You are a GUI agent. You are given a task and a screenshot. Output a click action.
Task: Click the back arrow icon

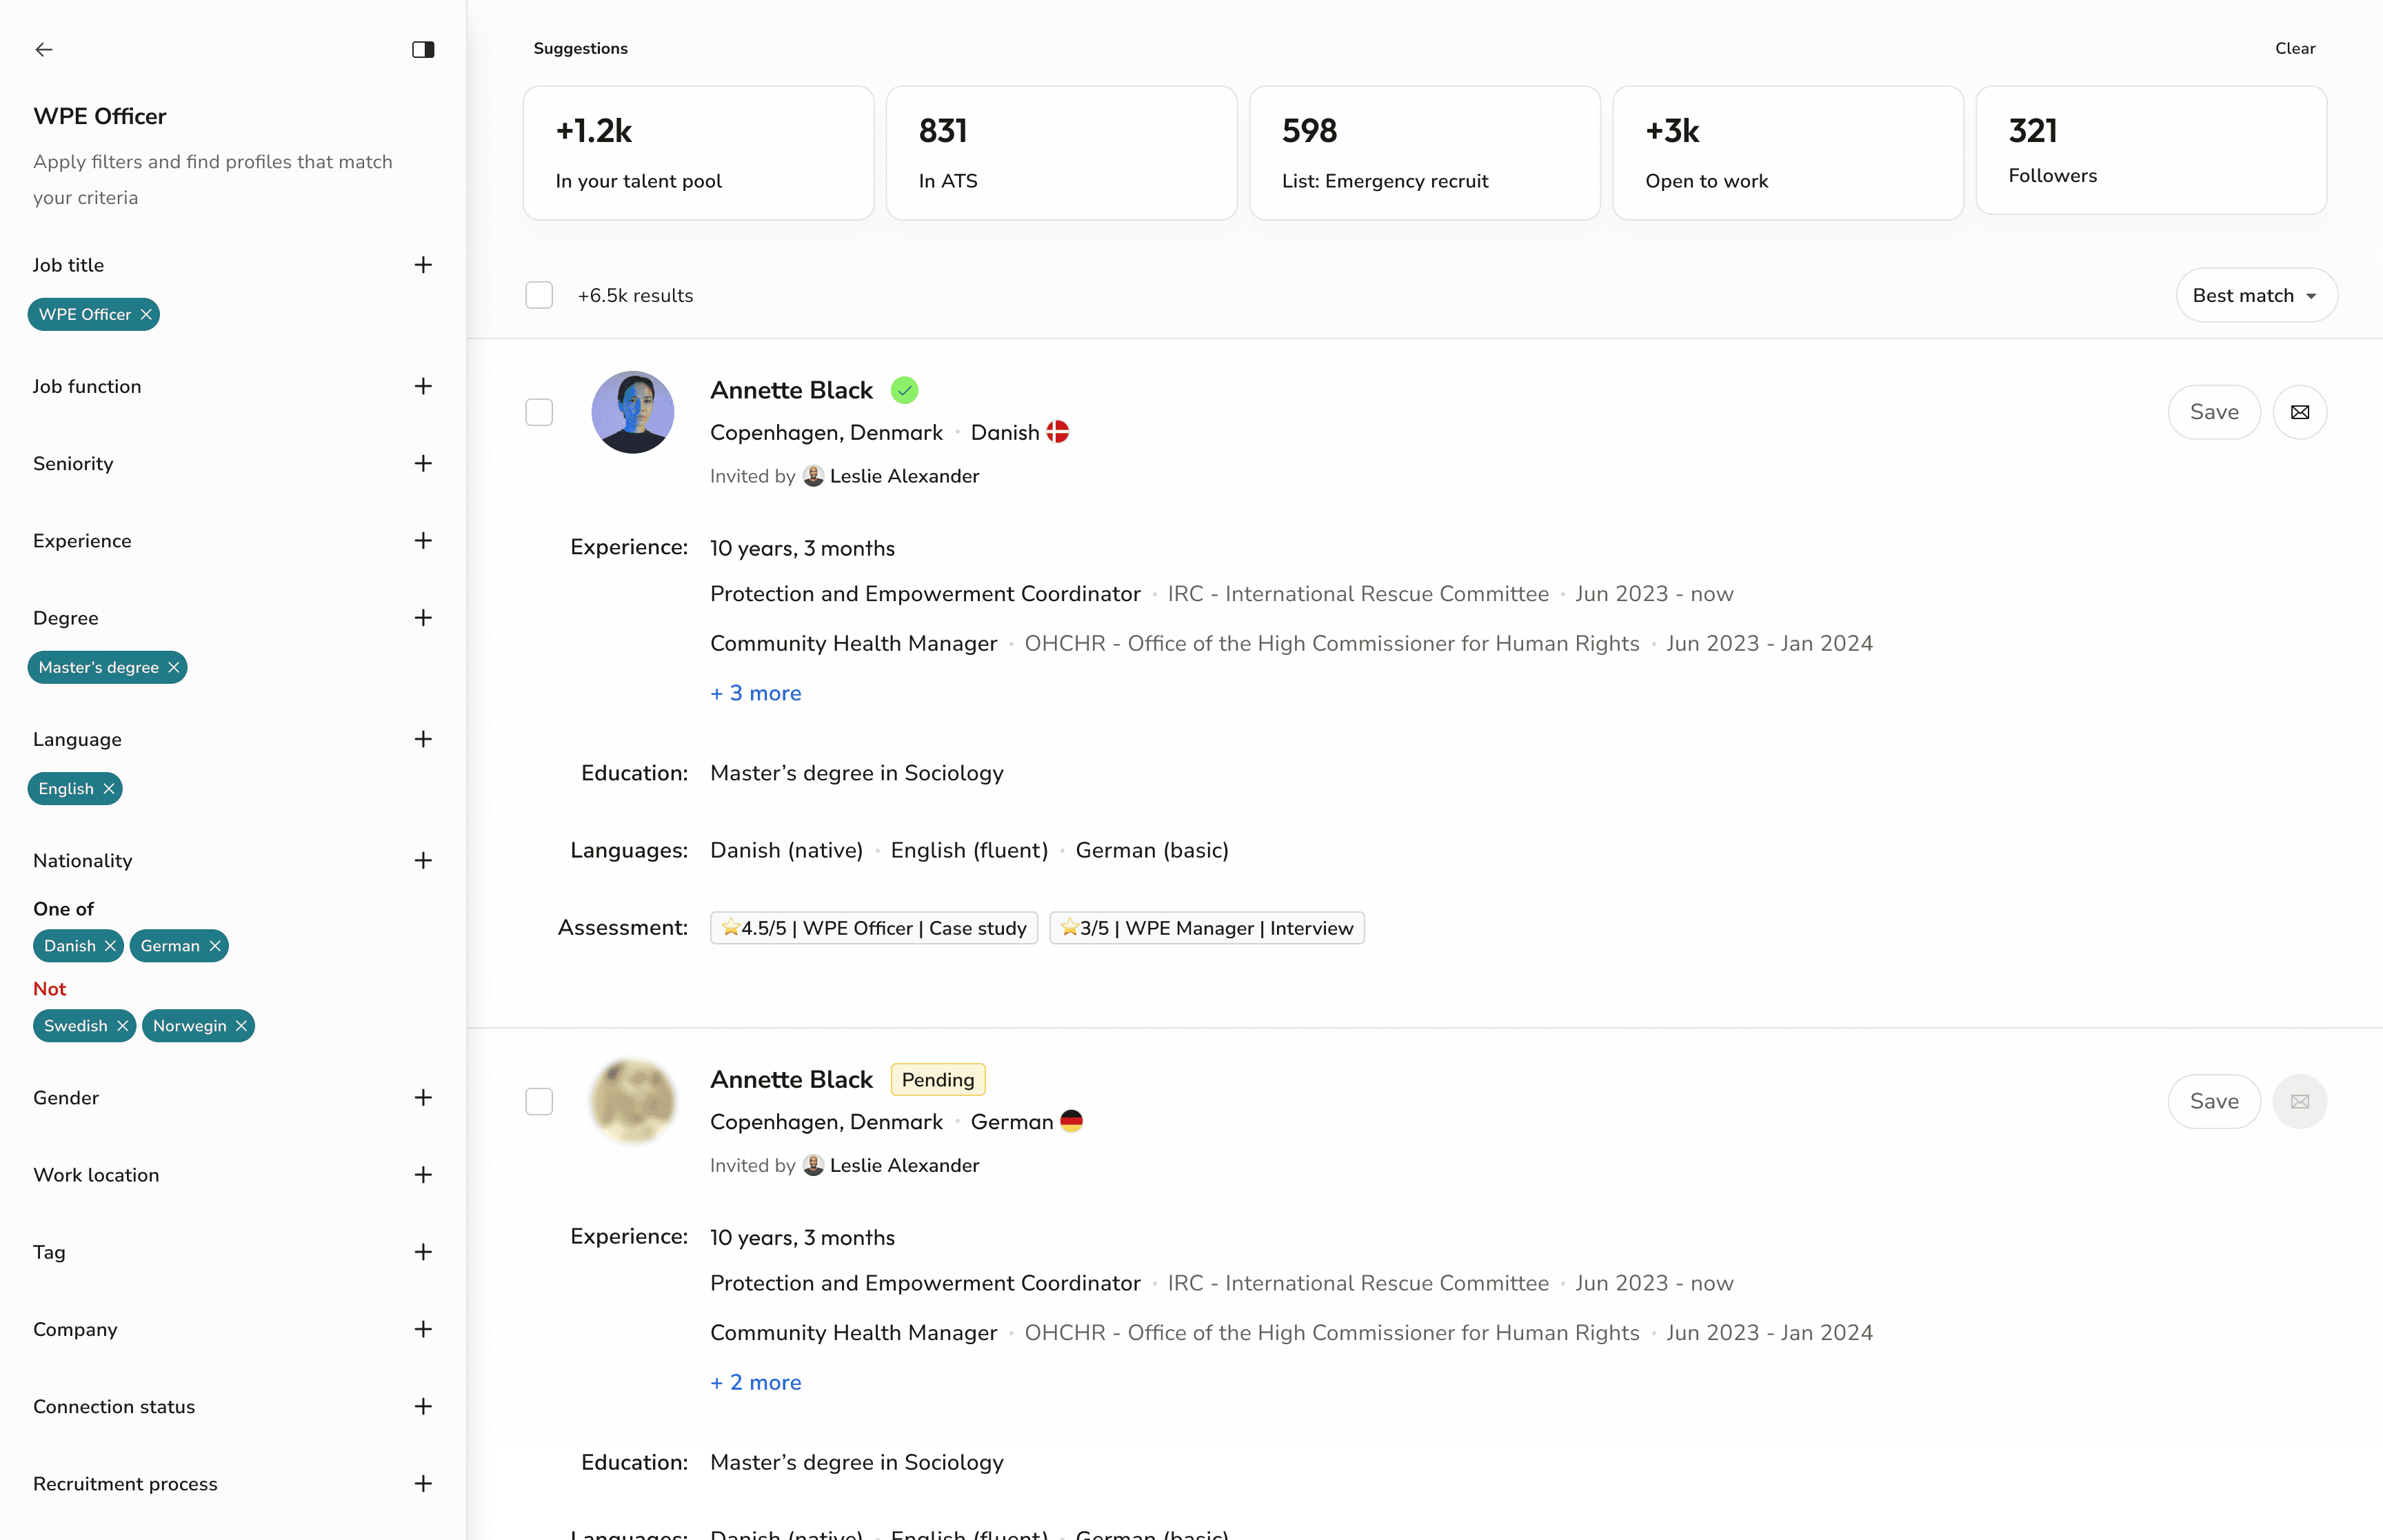[x=44, y=49]
